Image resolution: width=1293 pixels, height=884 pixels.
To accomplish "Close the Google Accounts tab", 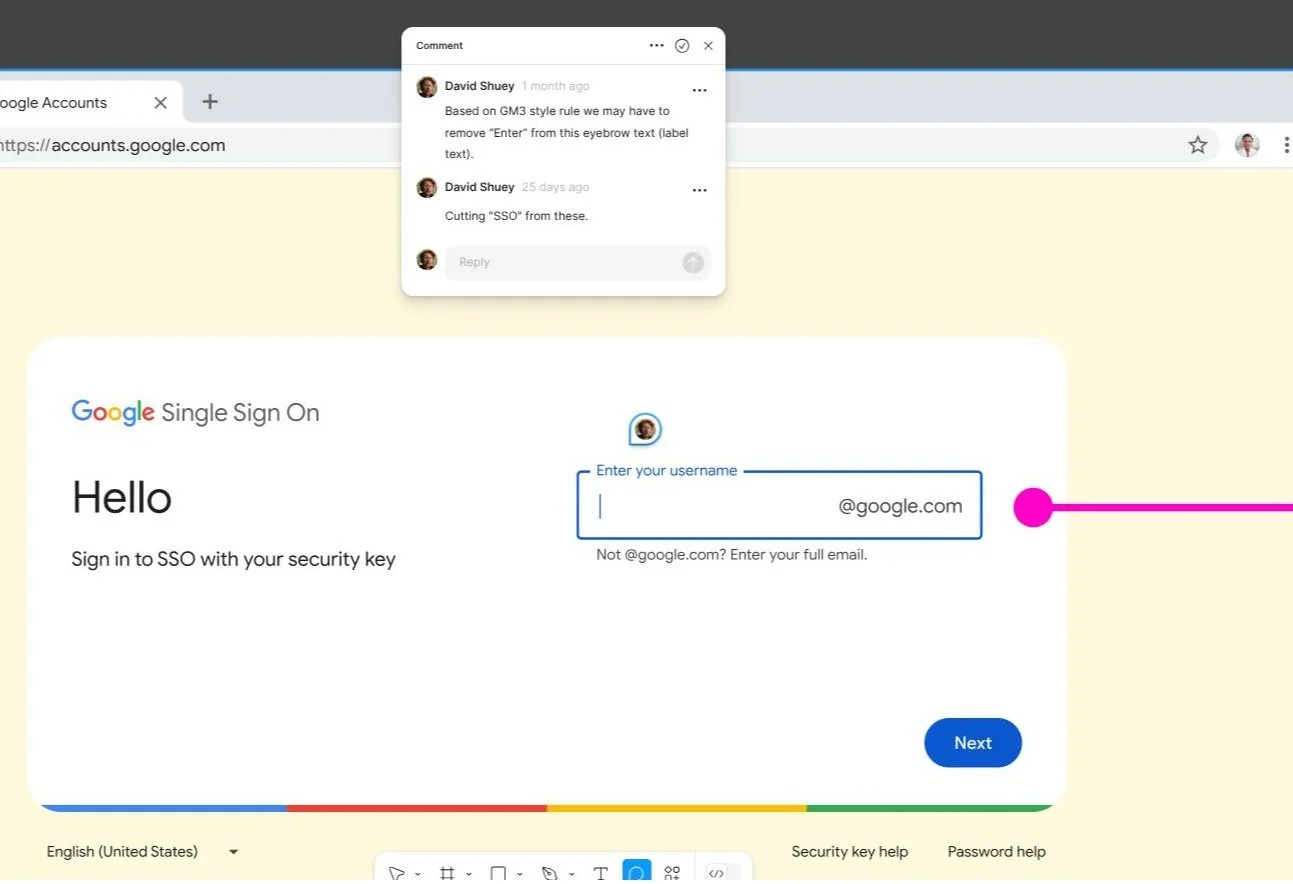I will click(160, 102).
